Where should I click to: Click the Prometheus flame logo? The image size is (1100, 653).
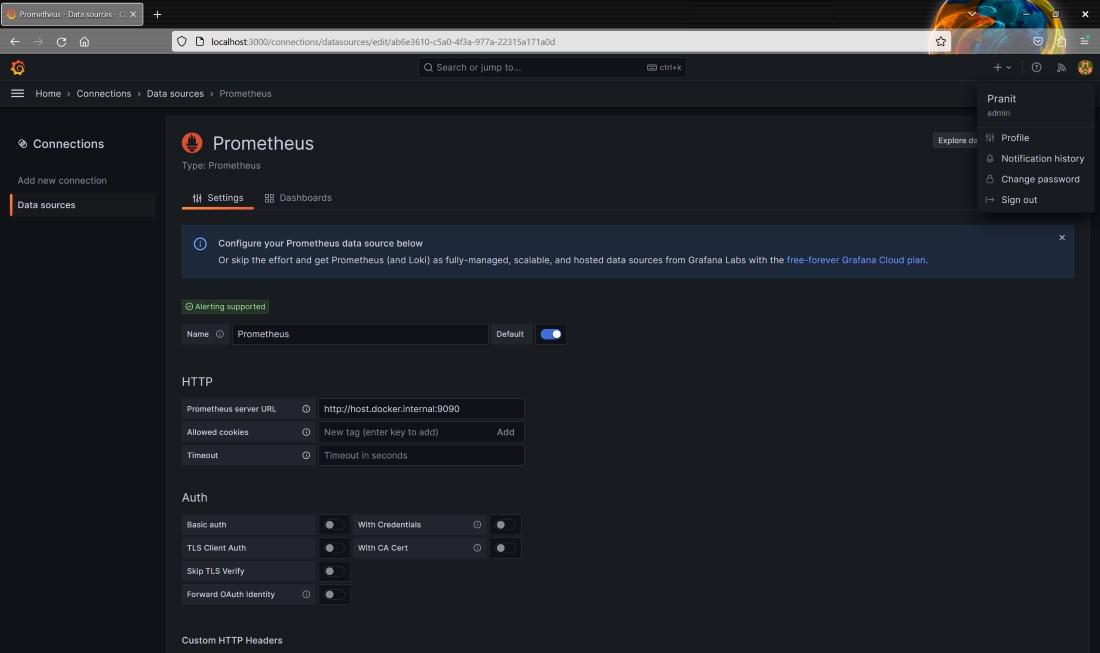192,143
